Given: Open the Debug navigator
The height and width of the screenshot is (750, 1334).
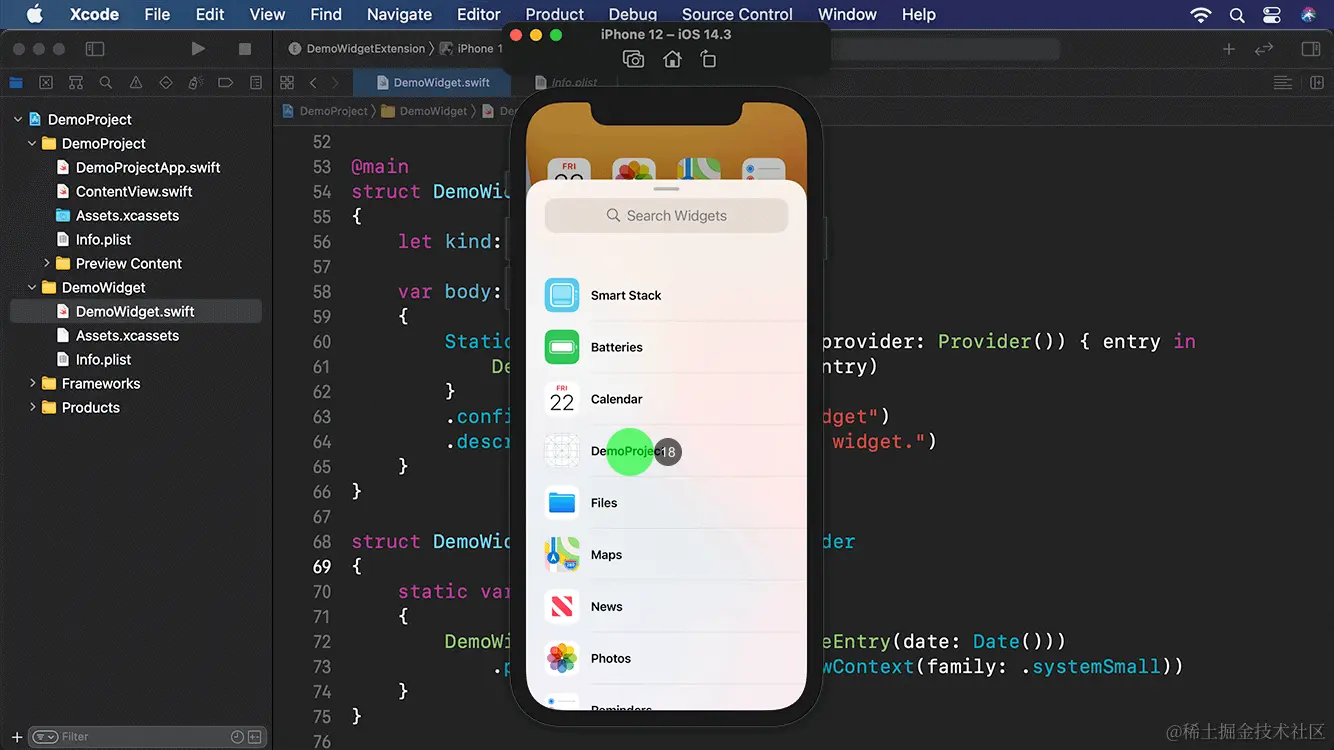Looking at the screenshot, I should tap(196, 83).
